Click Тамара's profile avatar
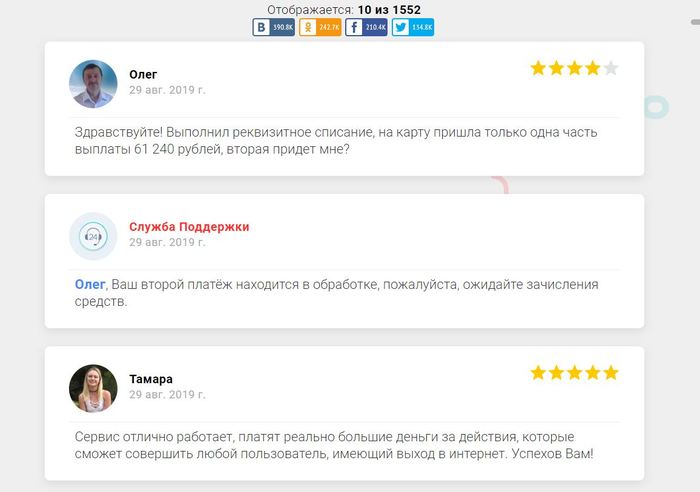700x492 pixels. [x=93, y=388]
